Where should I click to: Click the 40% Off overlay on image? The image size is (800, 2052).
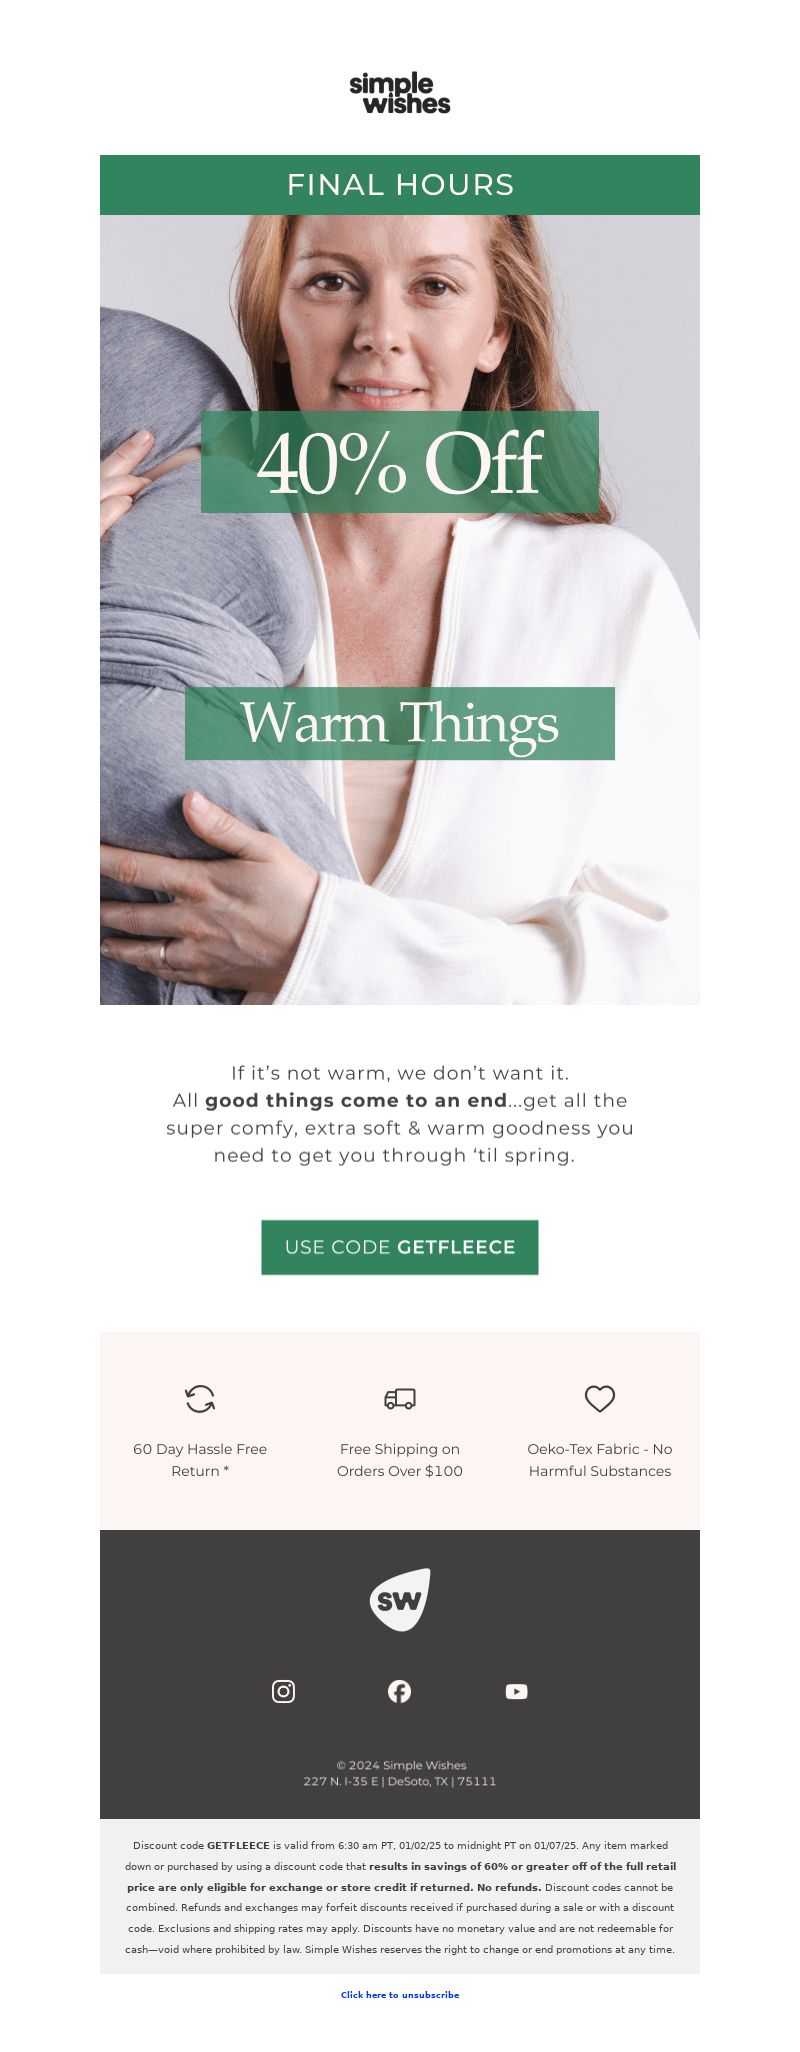[x=400, y=462]
